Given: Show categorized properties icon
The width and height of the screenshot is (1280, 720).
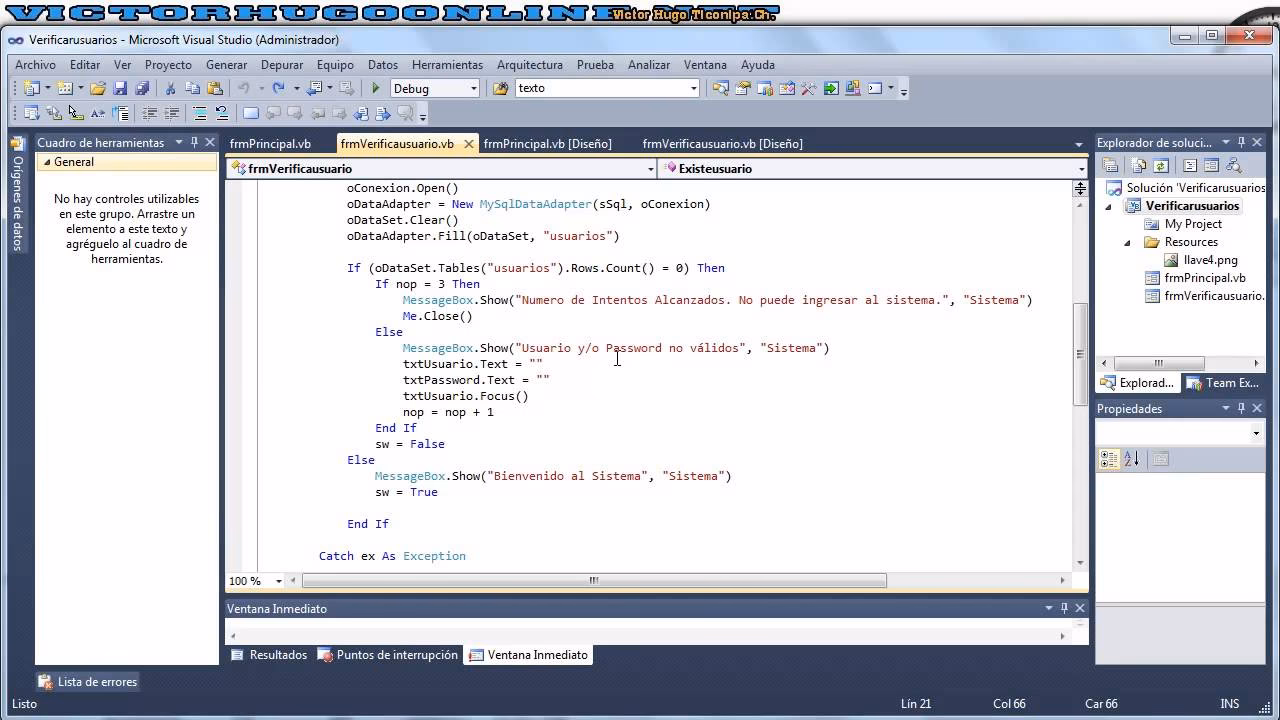Looking at the screenshot, I should (x=1109, y=459).
